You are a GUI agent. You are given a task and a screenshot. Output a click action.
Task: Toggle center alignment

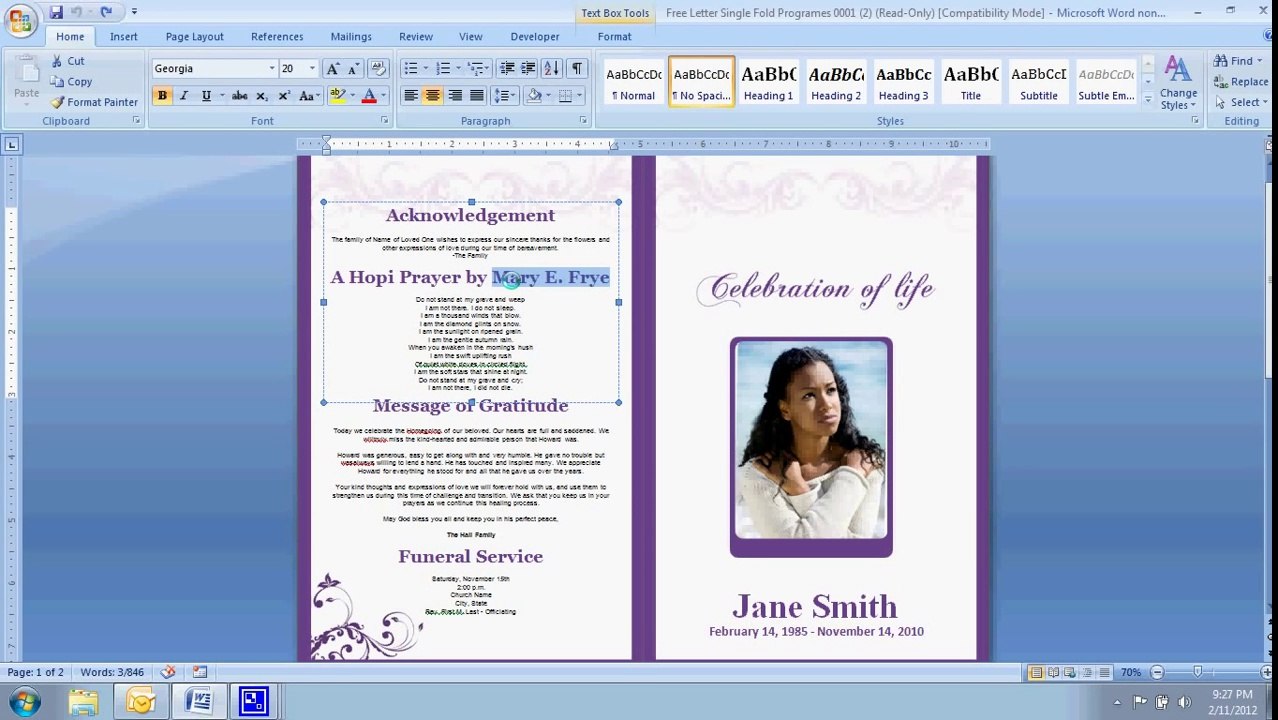point(432,96)
